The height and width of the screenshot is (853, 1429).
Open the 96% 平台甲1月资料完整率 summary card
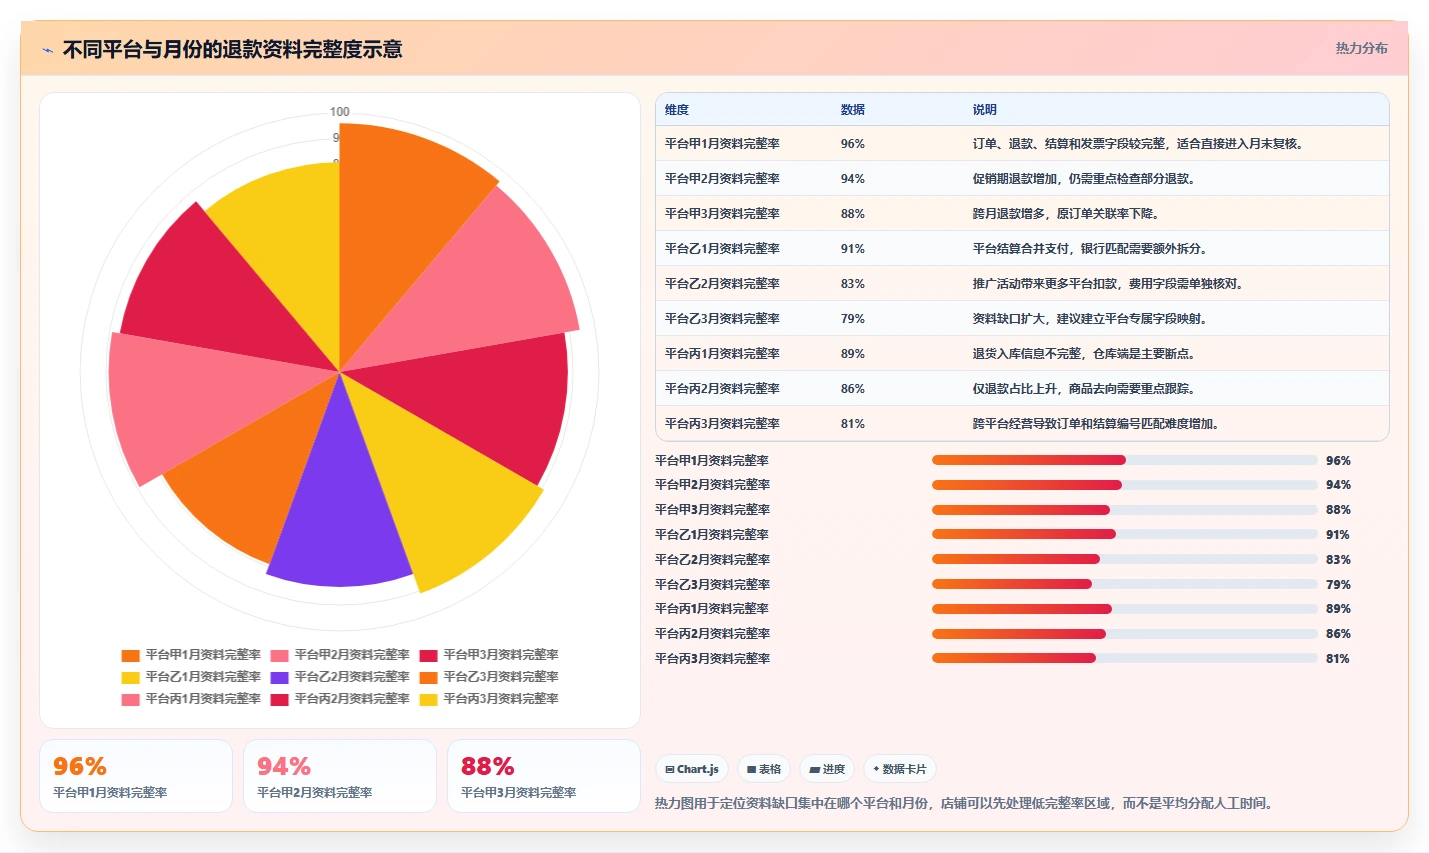click(x=136, y=776)
